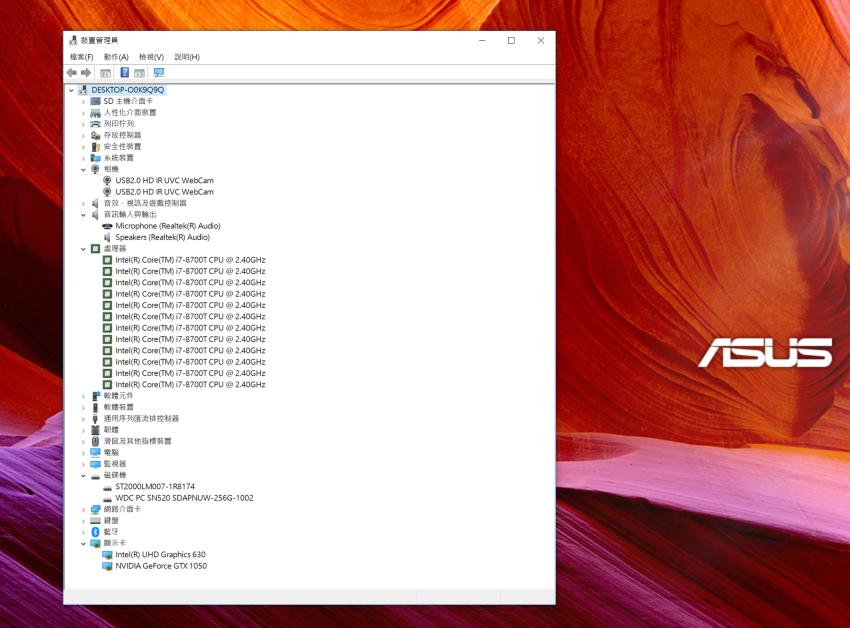The height and width of the screenshot is (628, 850).
Task: Click the Bluetooth (藍牙) category icon
Action: point(96,532)
